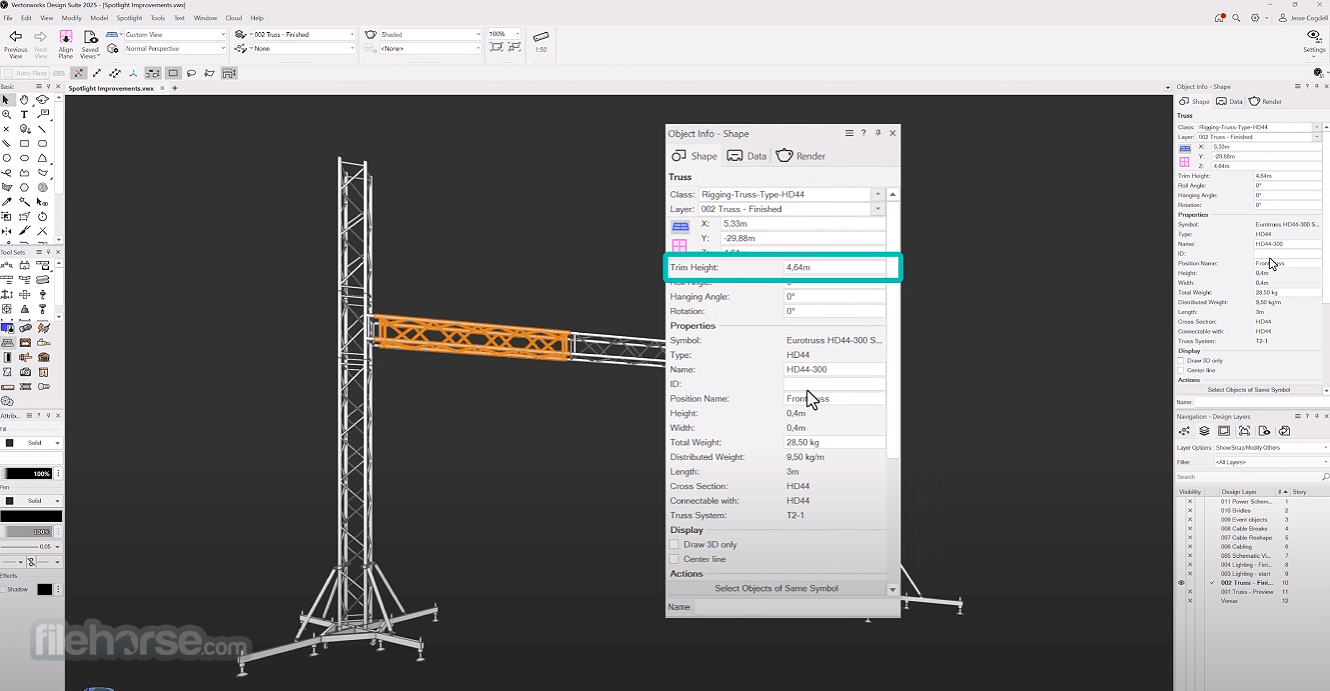Screen dimensions: 1330x691
Task: Click the Settings eye icon
Action: 1314,36
